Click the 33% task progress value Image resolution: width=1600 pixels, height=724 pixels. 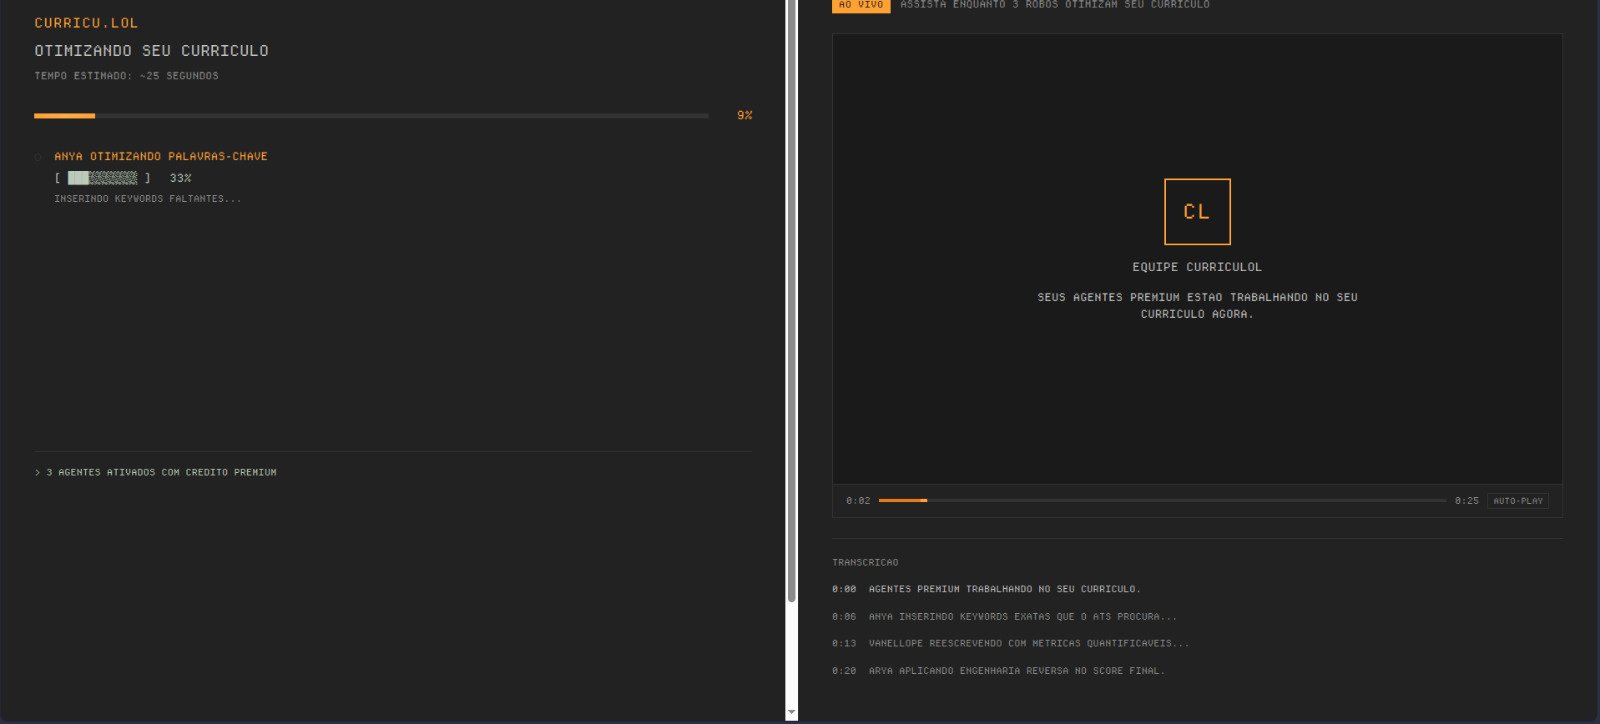(180, 178)
